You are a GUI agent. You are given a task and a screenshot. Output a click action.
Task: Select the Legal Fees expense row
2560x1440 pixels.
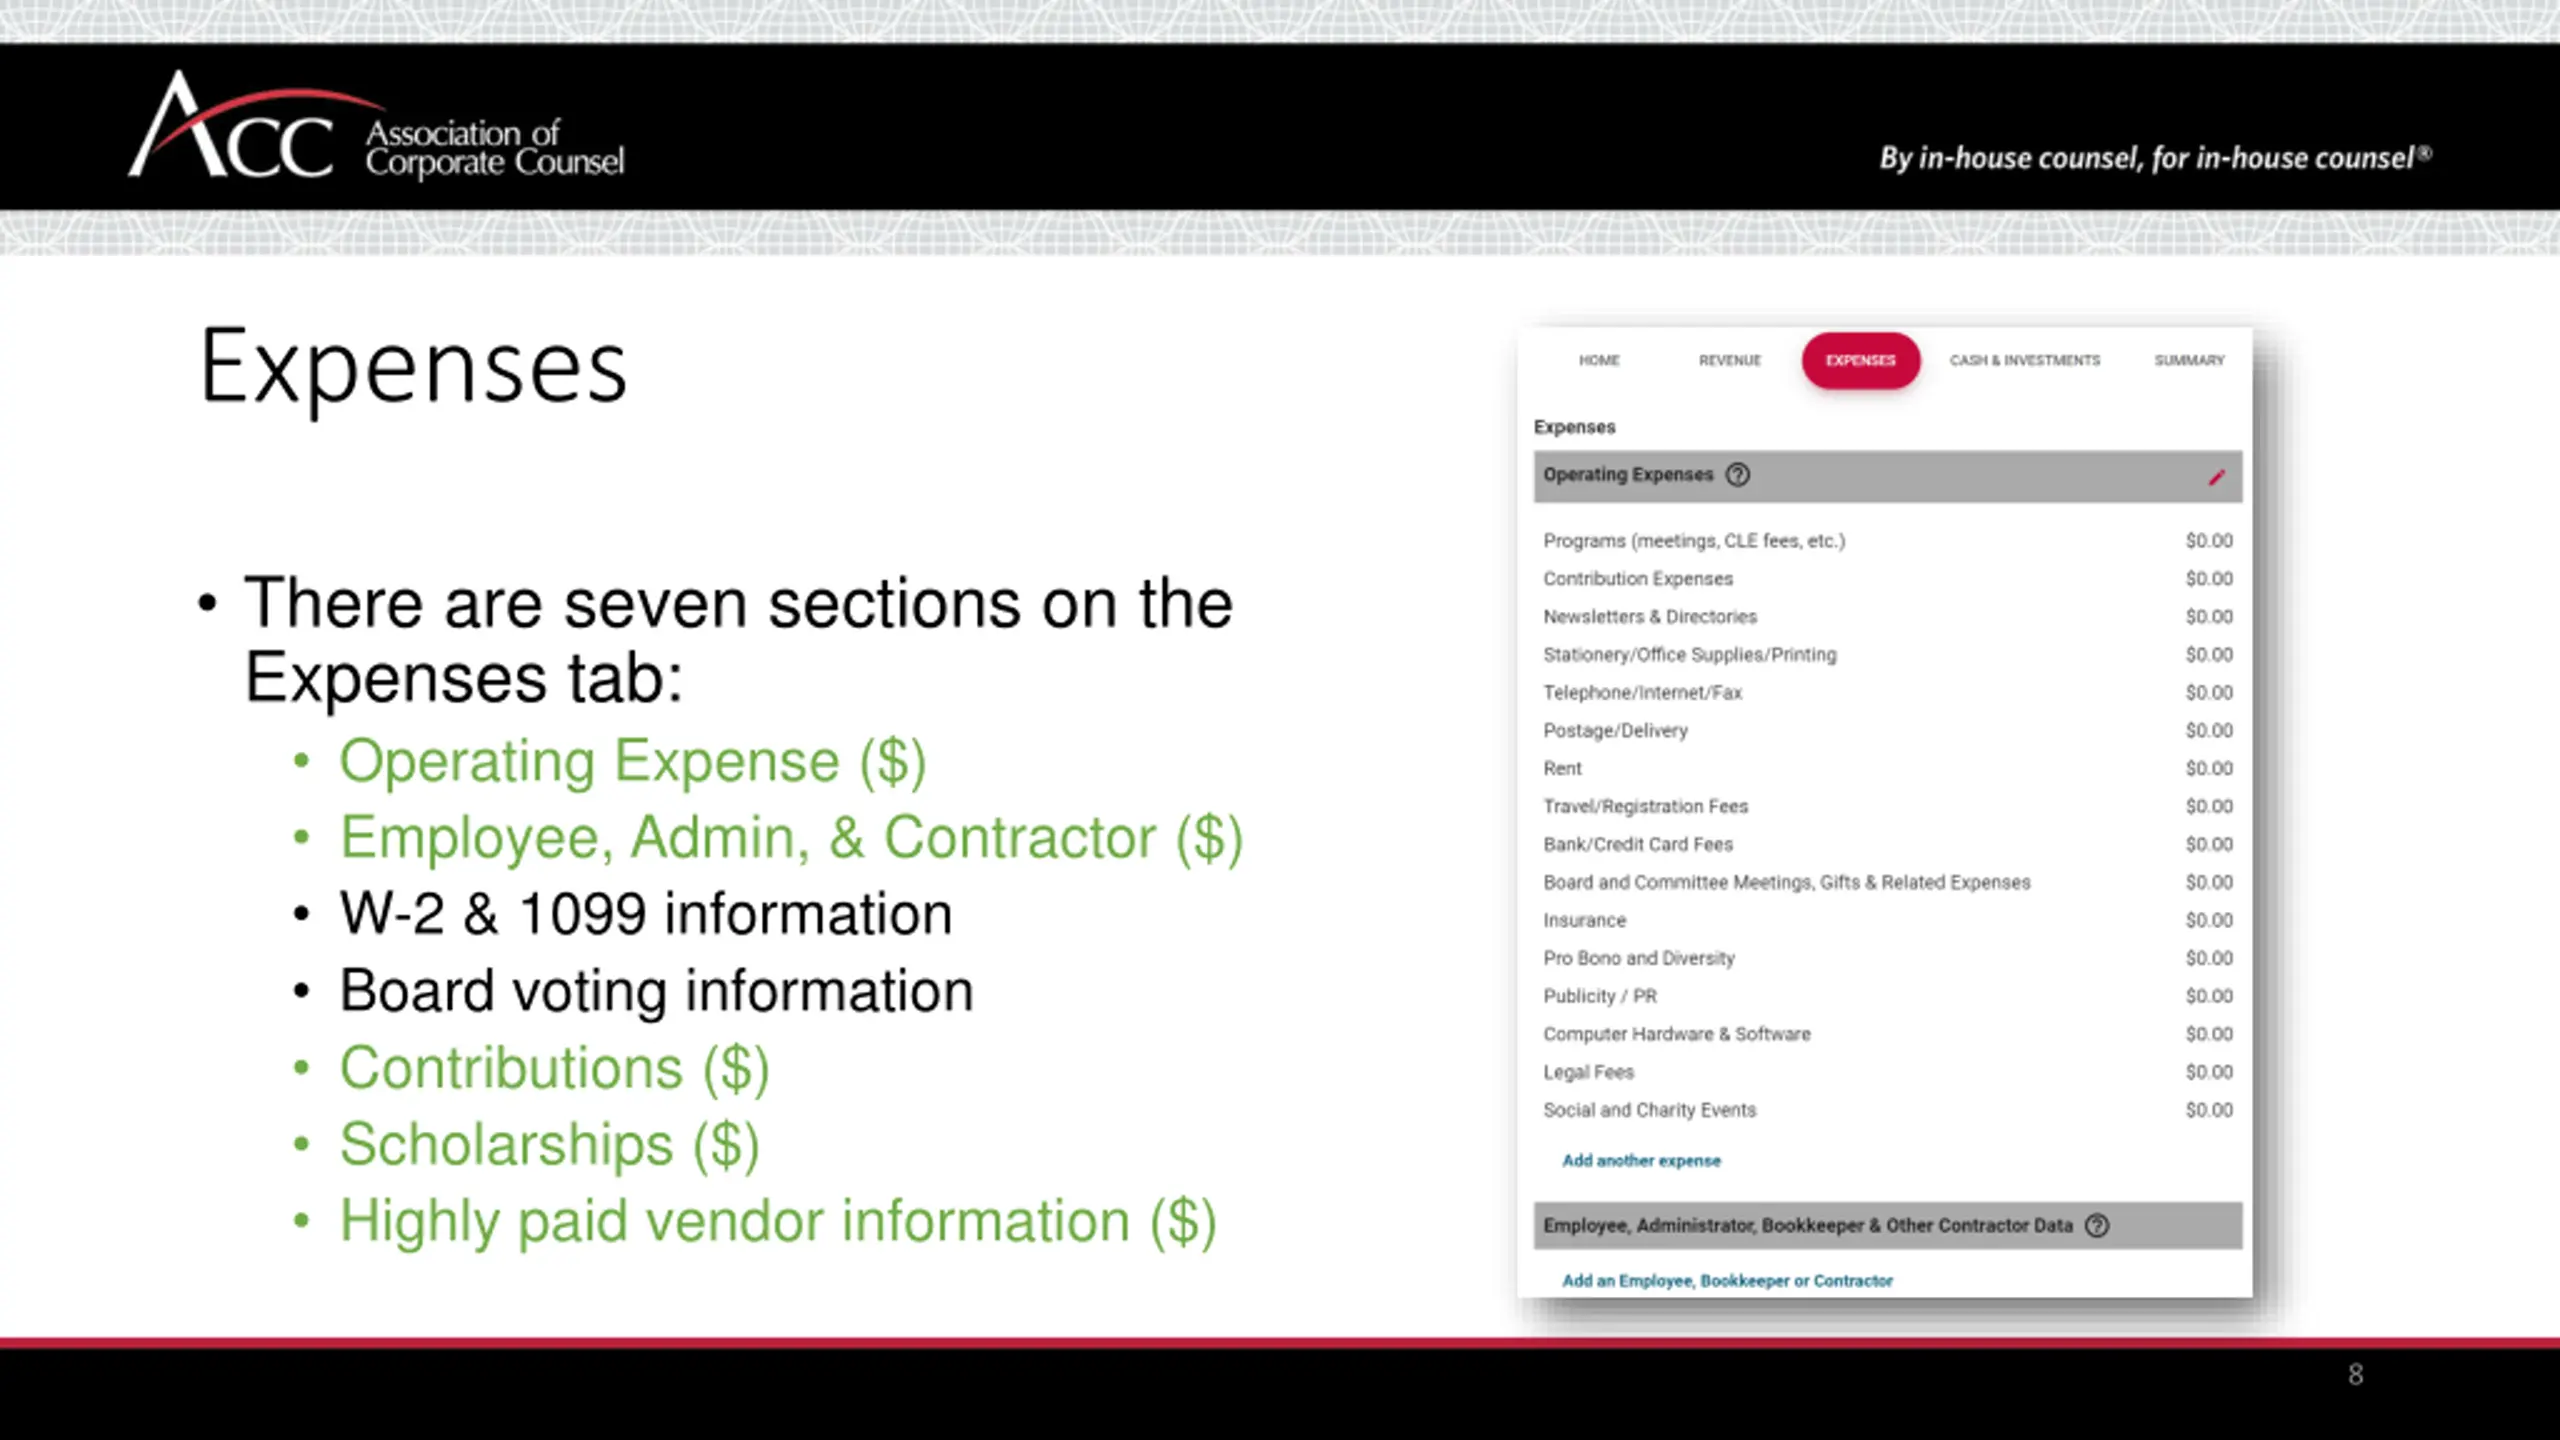1588,1072
